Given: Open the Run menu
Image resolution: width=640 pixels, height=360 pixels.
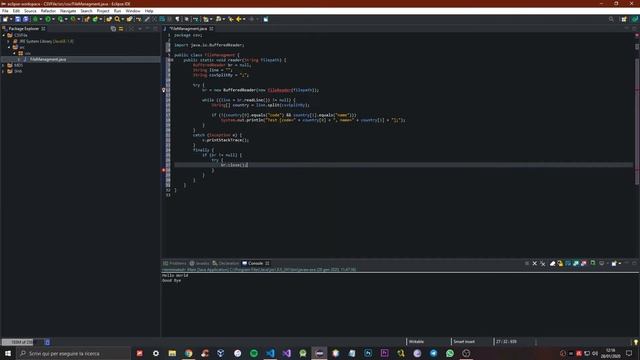Looking at the screenshot, I should pos(118,11).
